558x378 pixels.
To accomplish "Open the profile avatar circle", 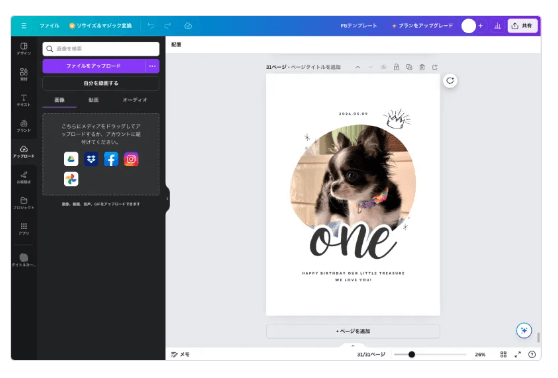I will point(468,26).
